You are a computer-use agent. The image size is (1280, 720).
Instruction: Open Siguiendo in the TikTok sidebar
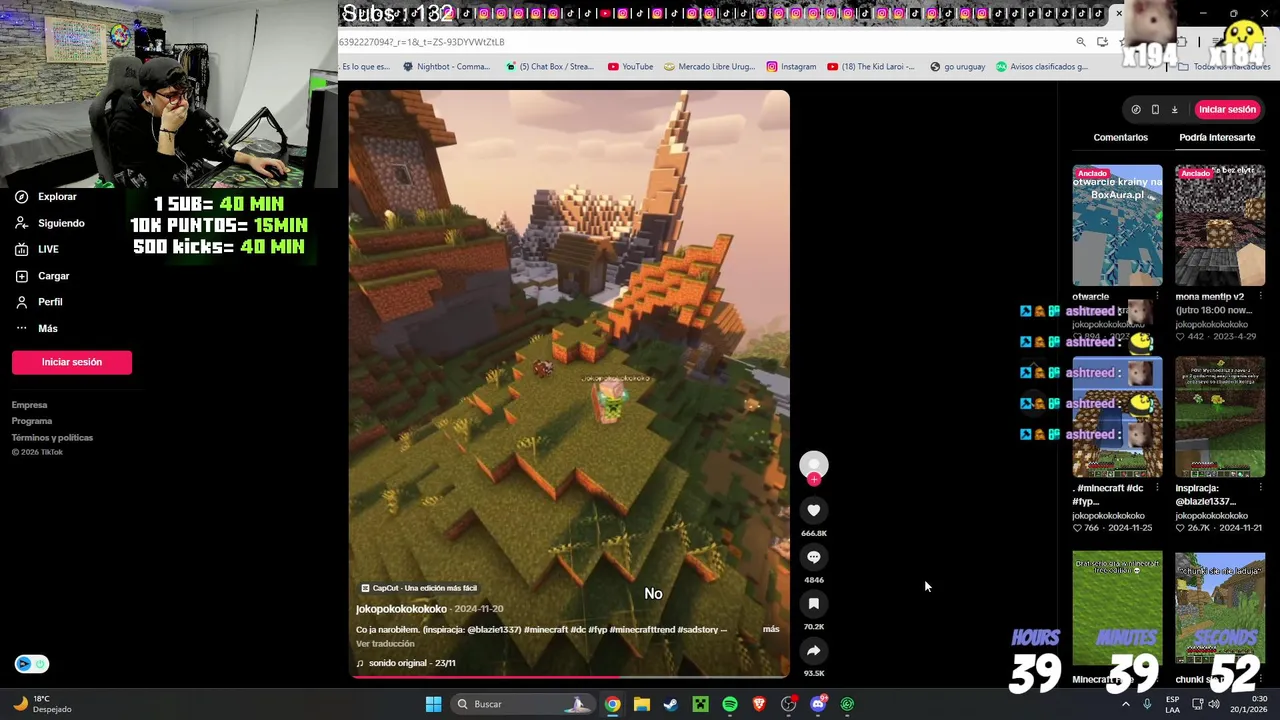50,223
